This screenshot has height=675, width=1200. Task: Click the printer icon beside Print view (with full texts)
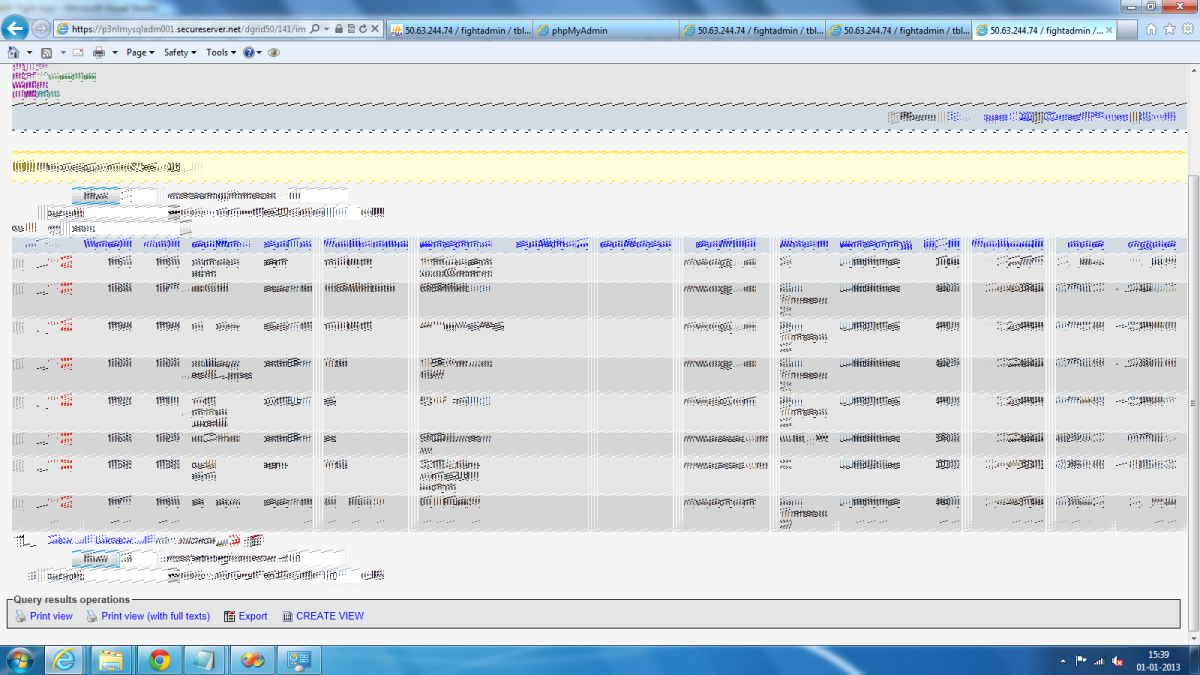tap(92, 617)
